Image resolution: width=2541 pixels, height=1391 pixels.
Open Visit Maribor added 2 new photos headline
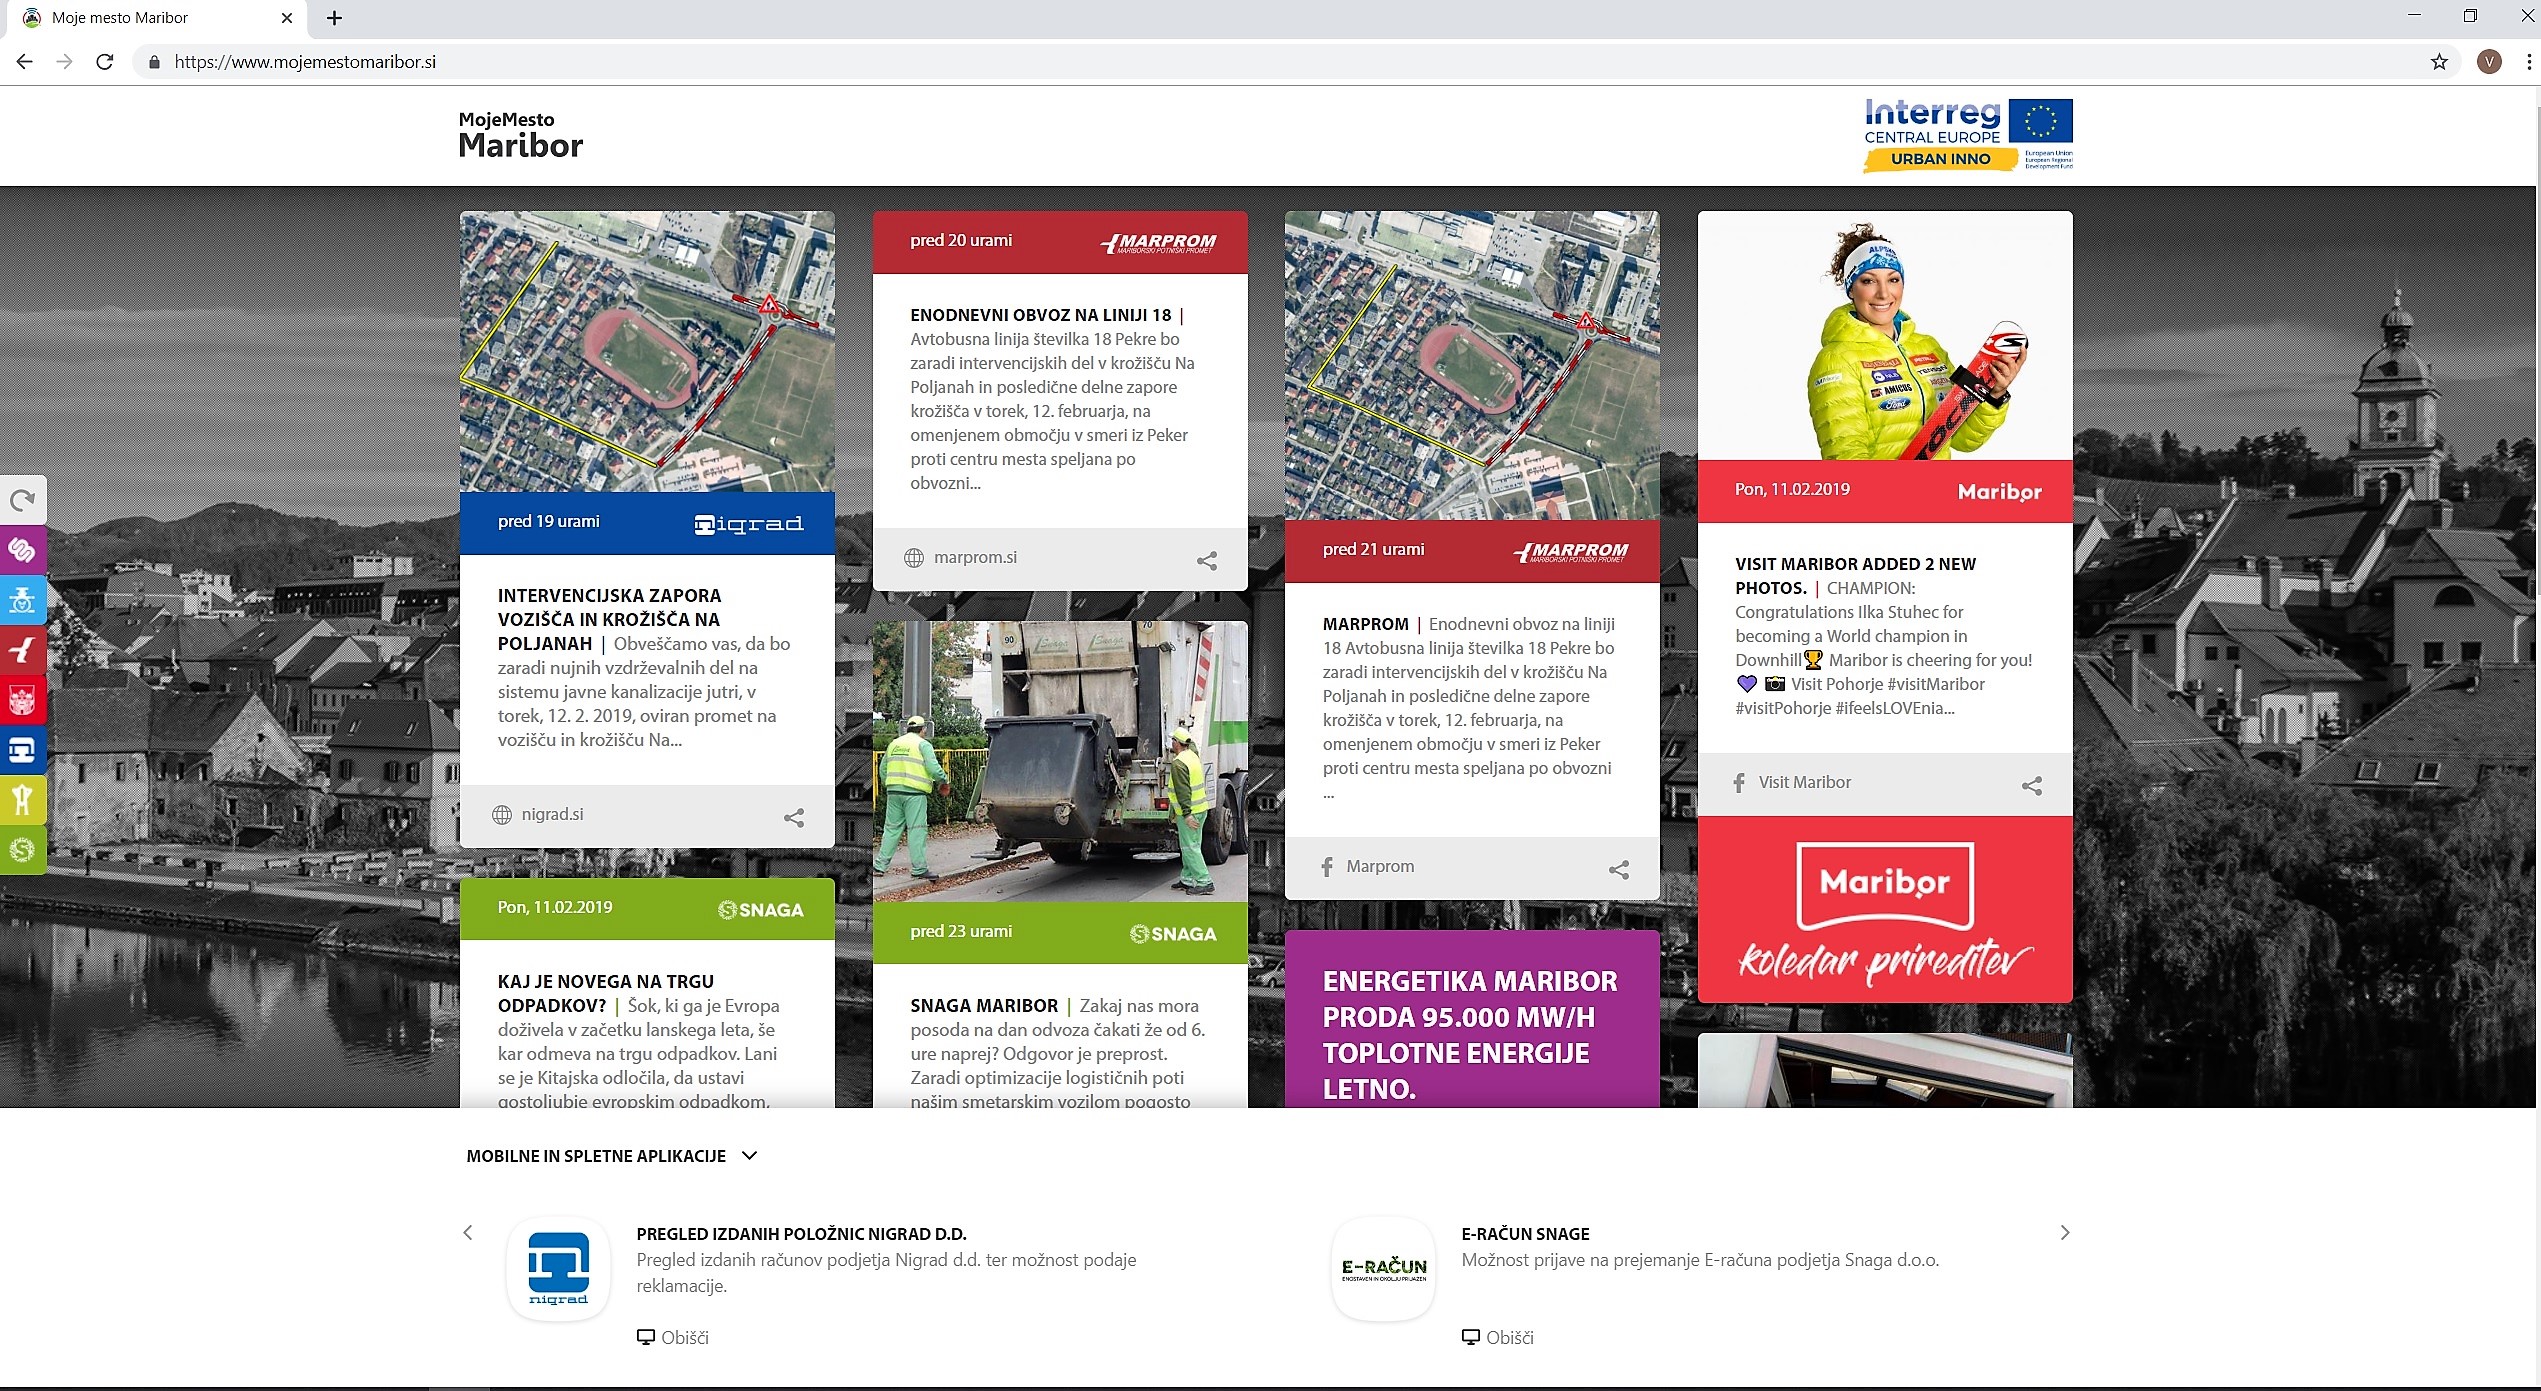(x=1855, y=576)
